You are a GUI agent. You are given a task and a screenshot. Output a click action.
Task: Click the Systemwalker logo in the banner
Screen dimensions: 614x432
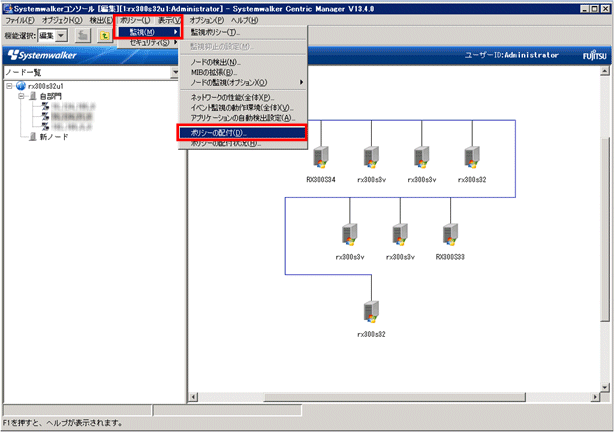point(42,55)
